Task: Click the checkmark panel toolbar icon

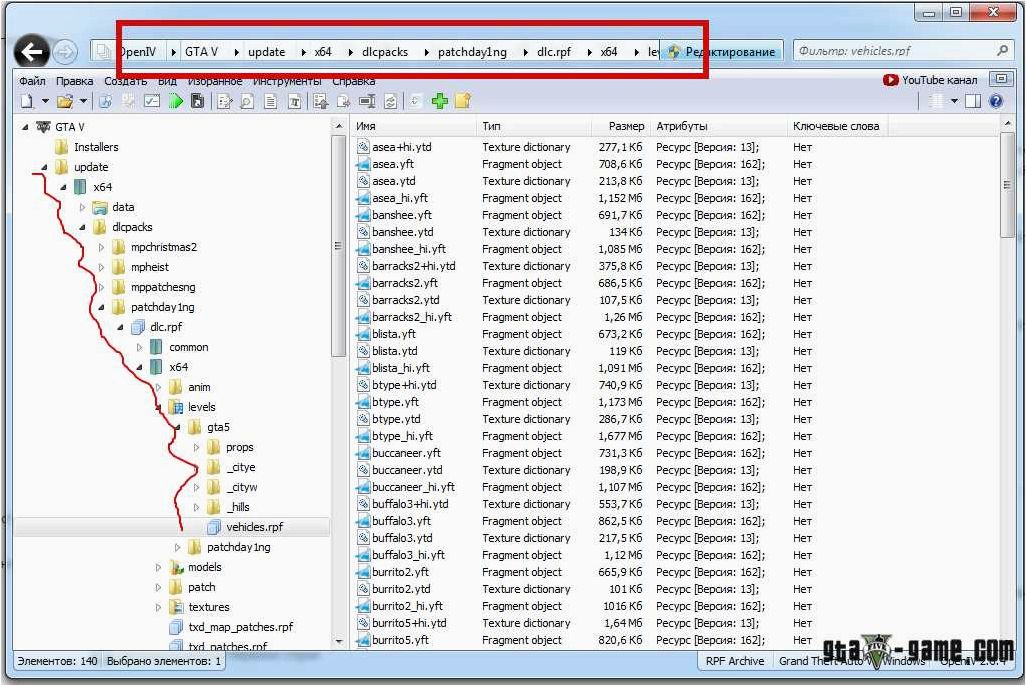Action: point(152,101)
